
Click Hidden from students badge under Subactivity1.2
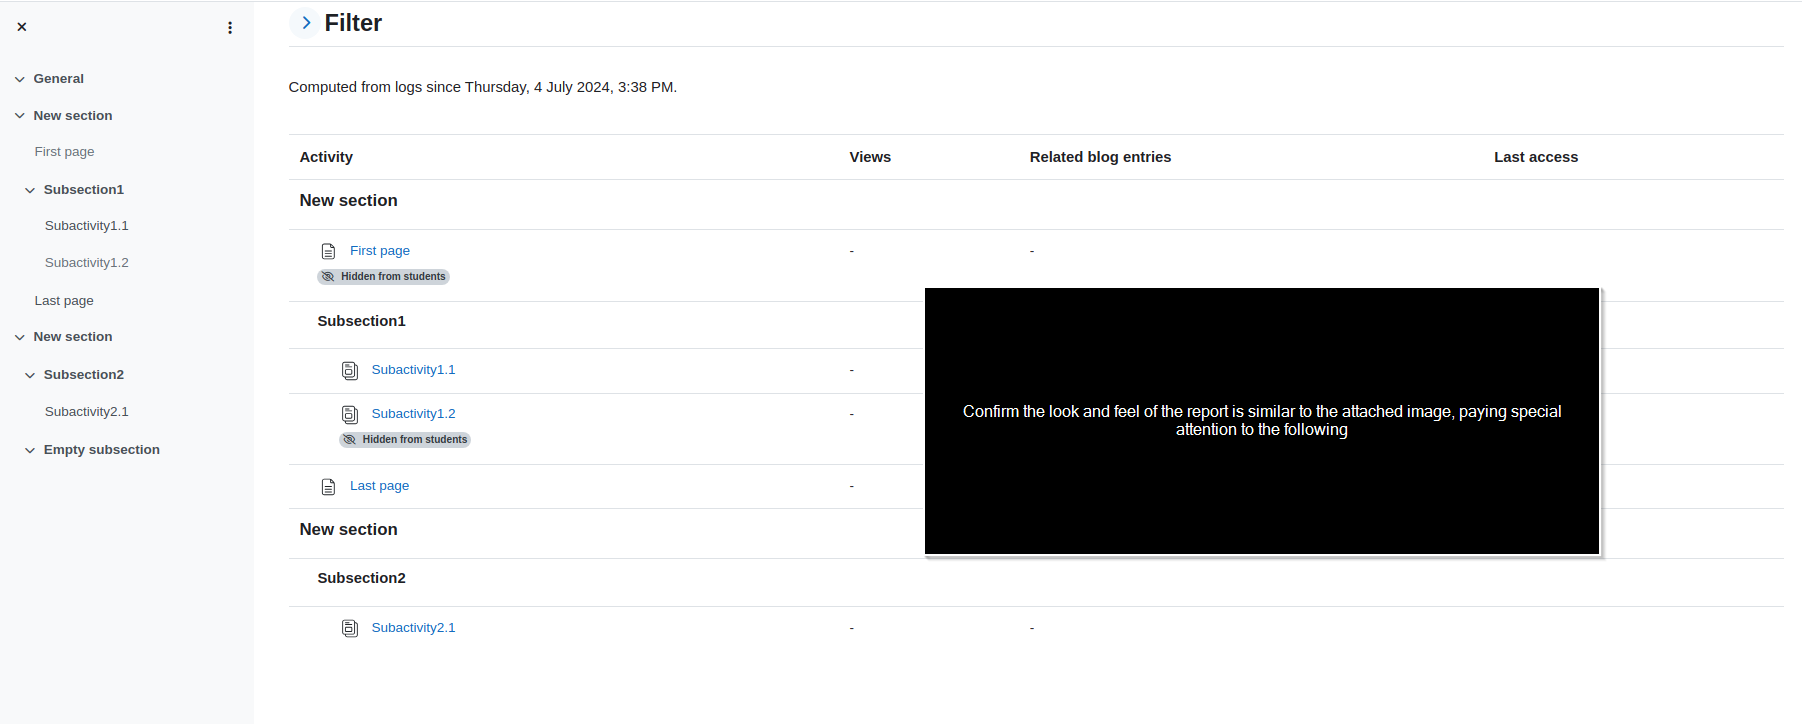pyautogui.click(x=405, y=440)
